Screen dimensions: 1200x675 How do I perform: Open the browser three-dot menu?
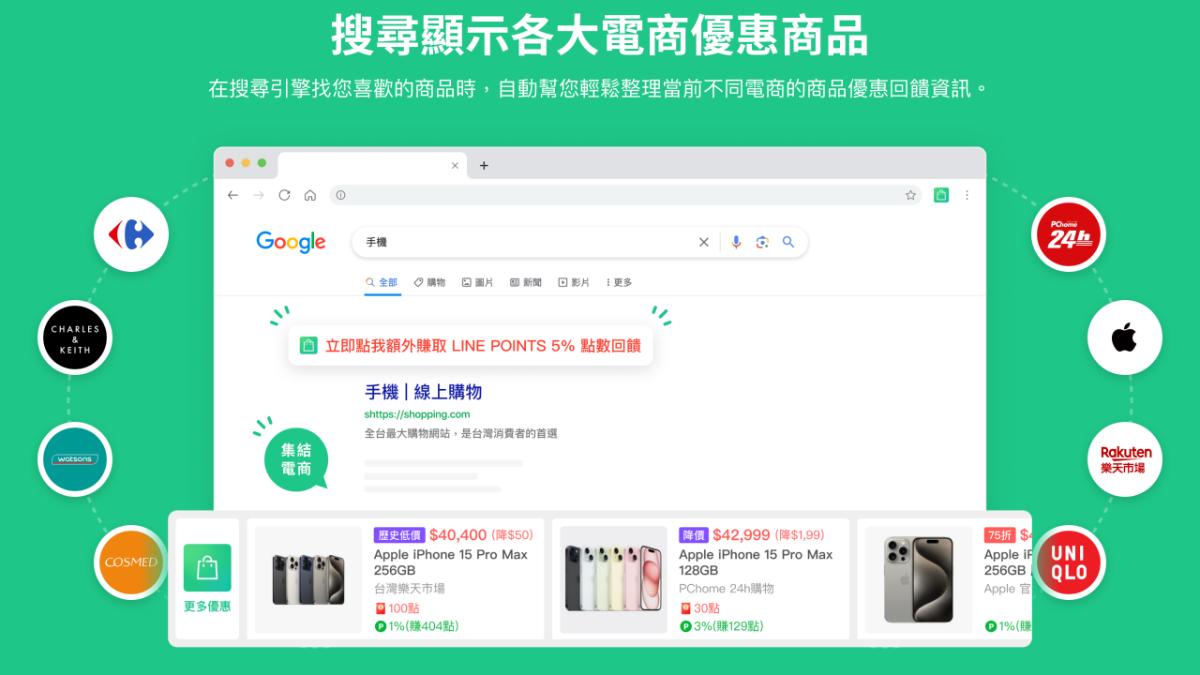[x=967, y=195]
